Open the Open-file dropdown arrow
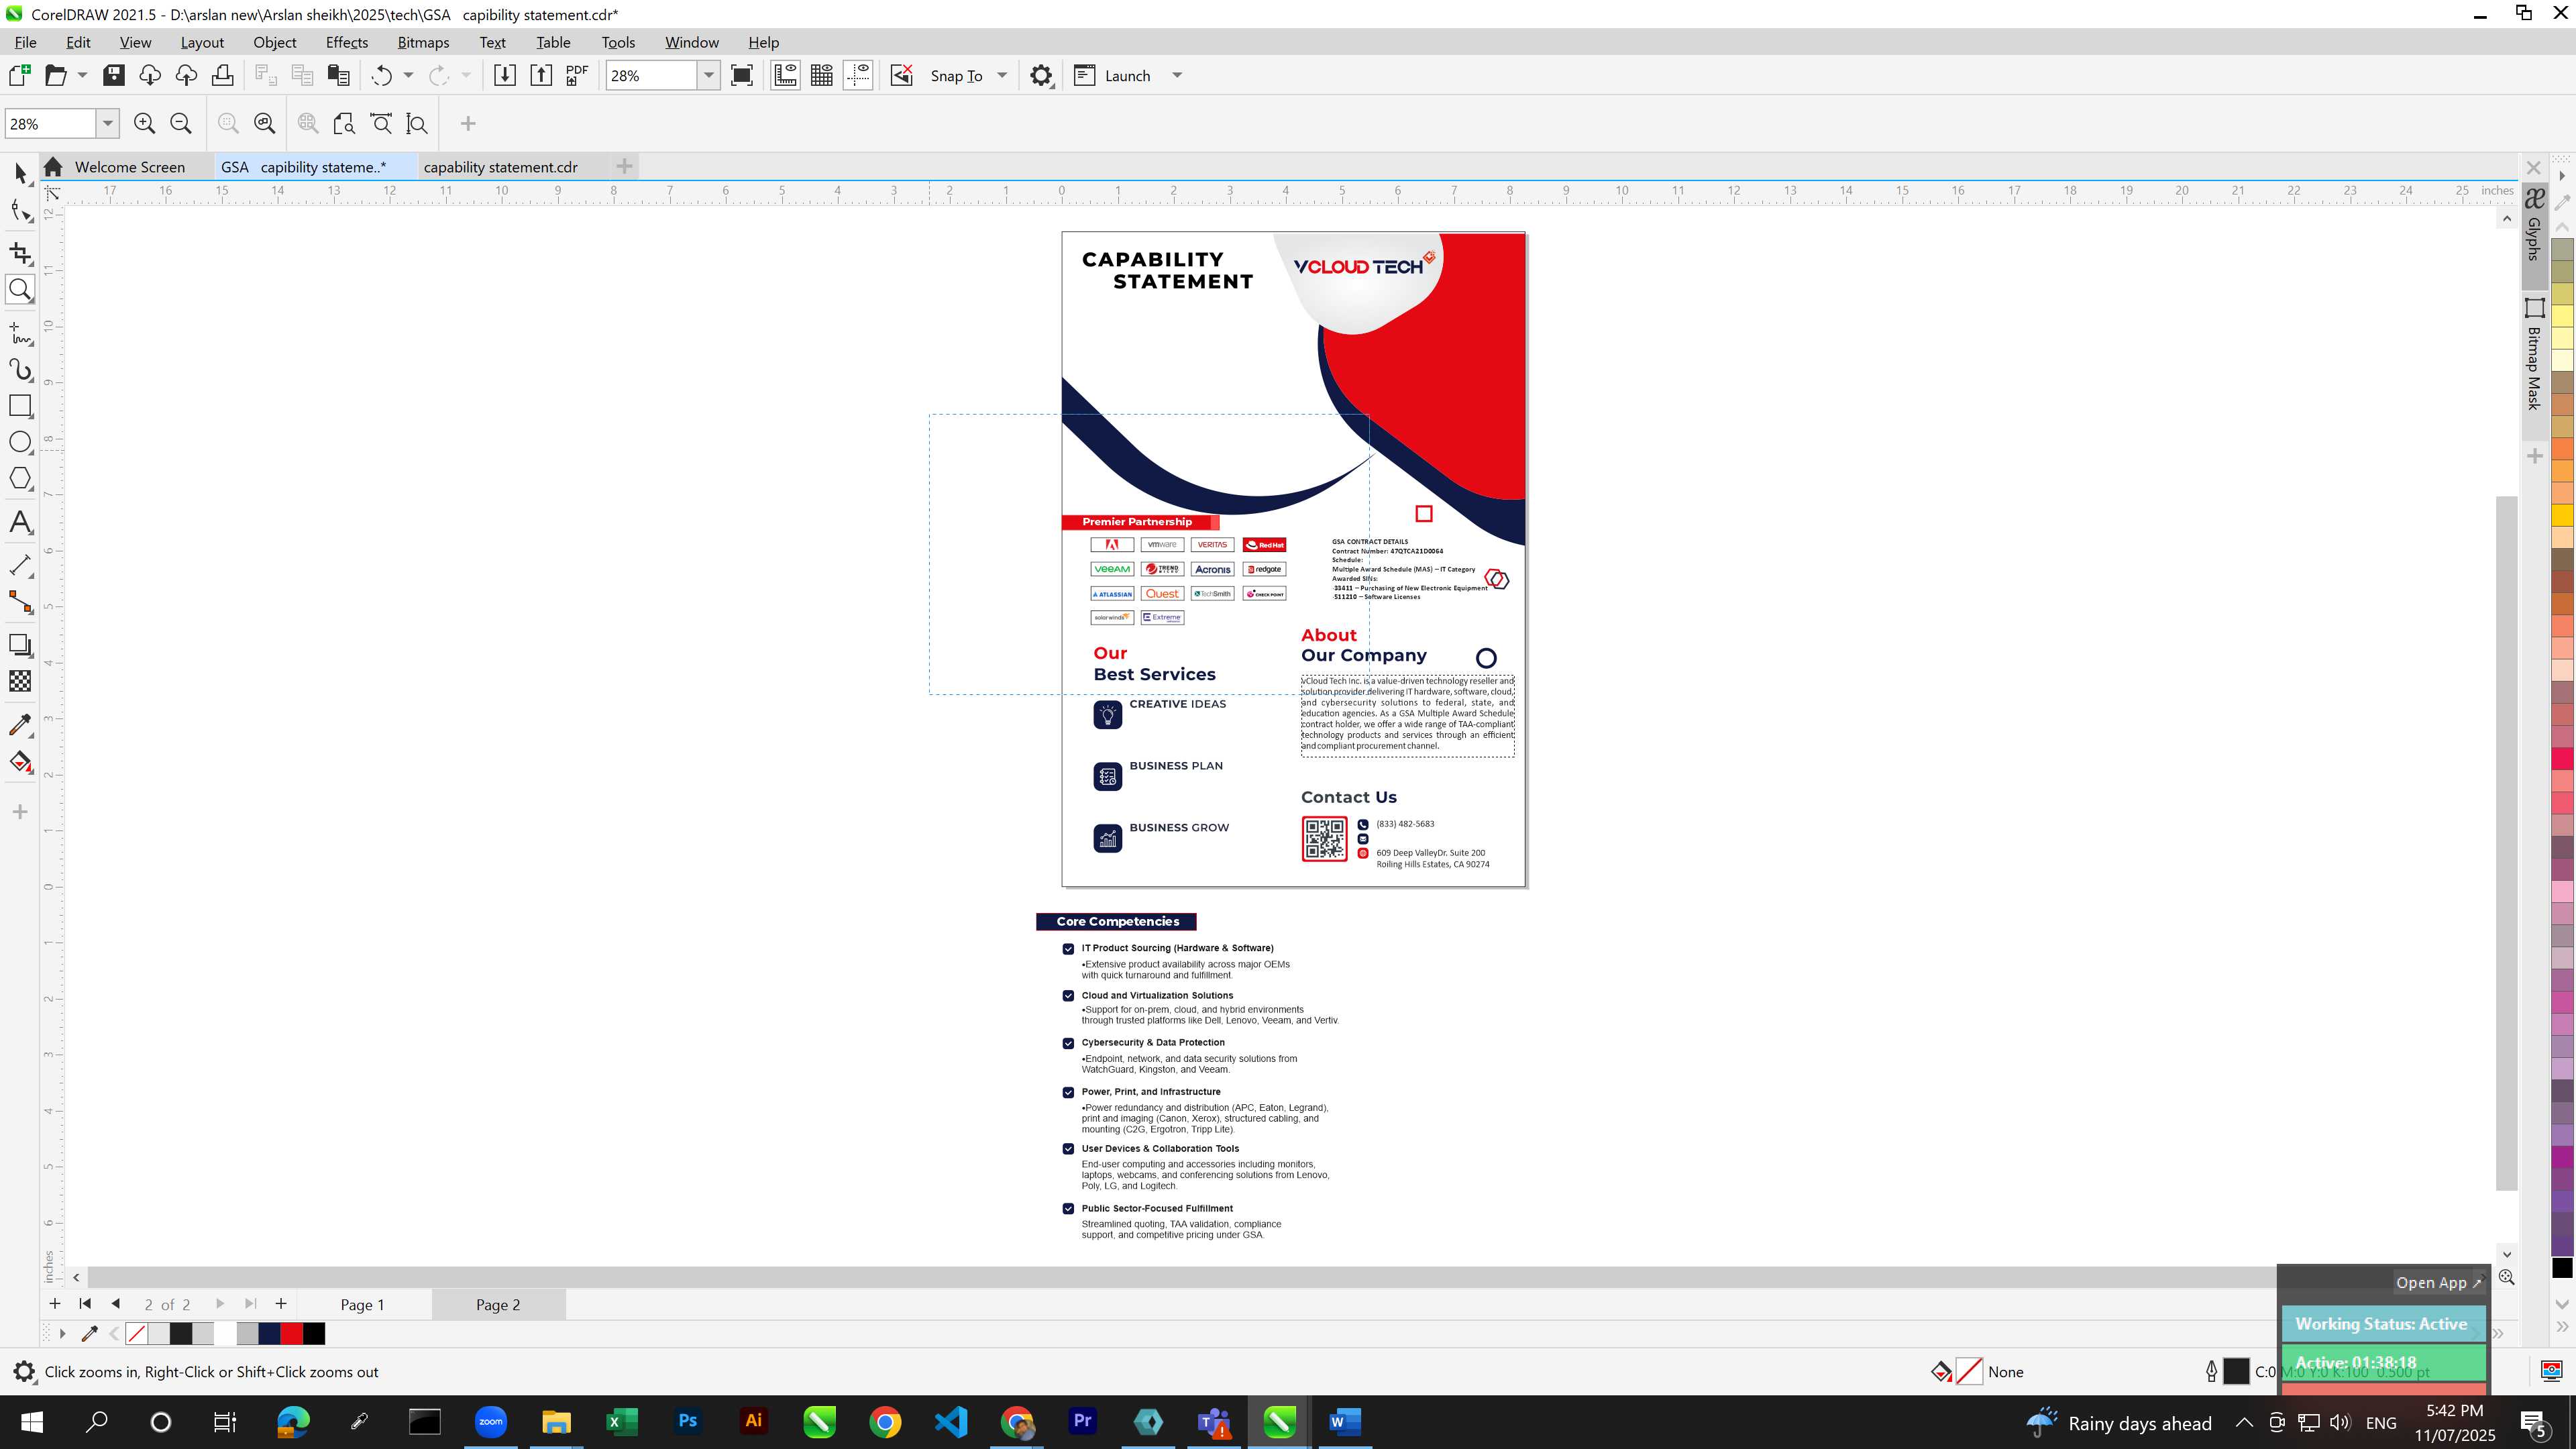This screenshot has height=1449, width=2576. [x=82, y=76]
